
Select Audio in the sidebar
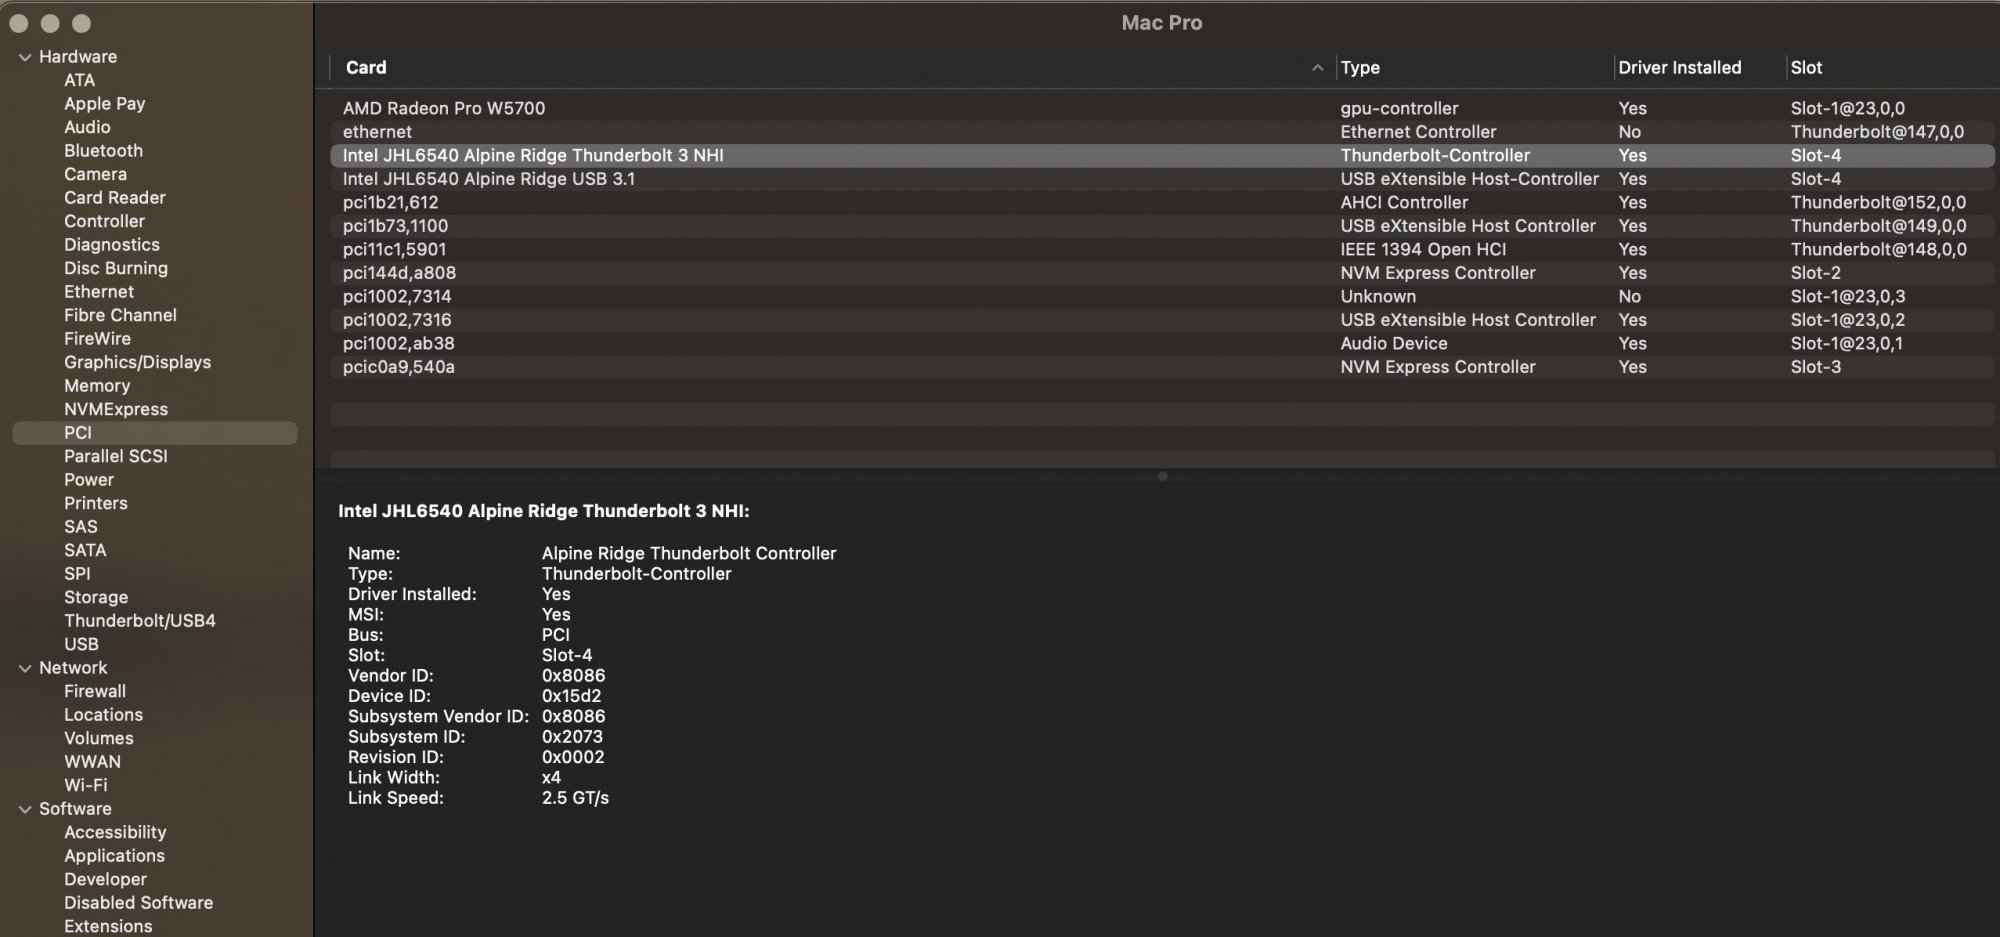coord(87,128)
